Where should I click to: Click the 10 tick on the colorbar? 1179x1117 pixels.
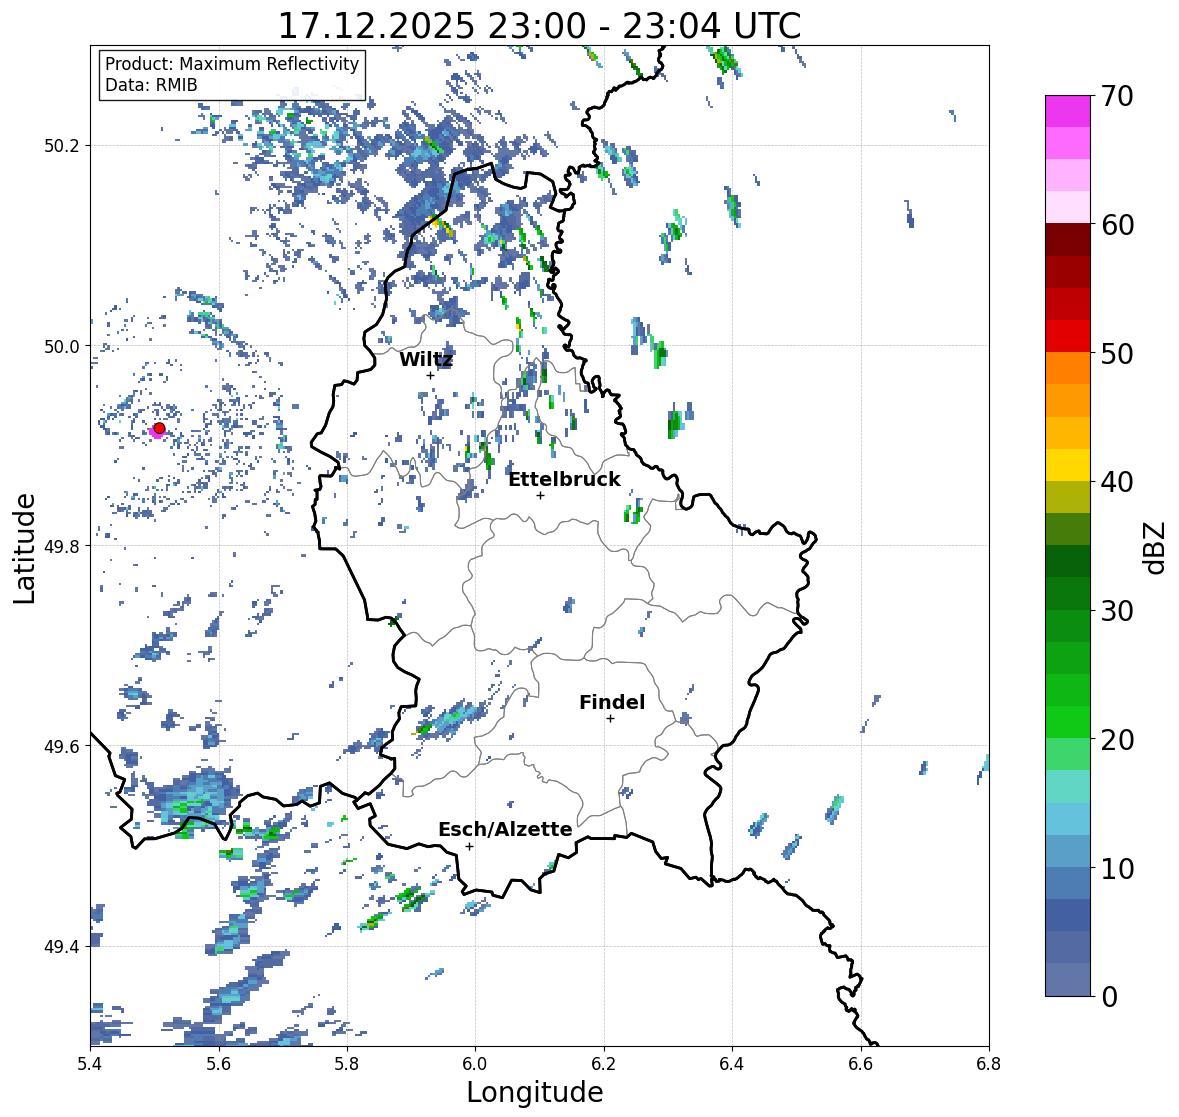click(x=1117, y=867)
